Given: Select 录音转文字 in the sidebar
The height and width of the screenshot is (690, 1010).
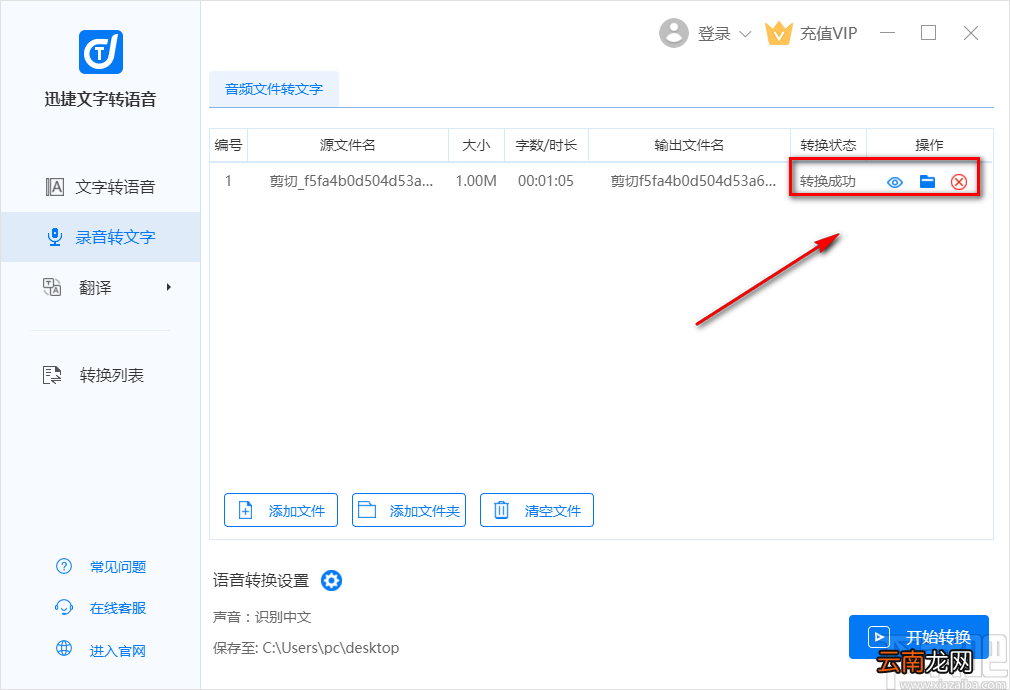Looking at the screenshot, I should pos(100,237).
